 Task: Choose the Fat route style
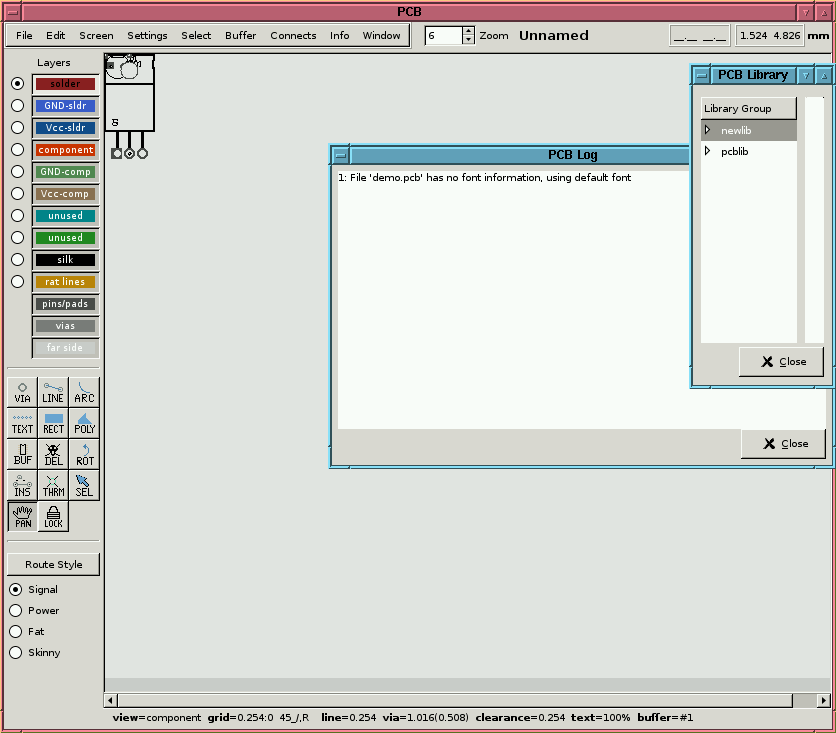pyautogui.click(x=15, y=632)
